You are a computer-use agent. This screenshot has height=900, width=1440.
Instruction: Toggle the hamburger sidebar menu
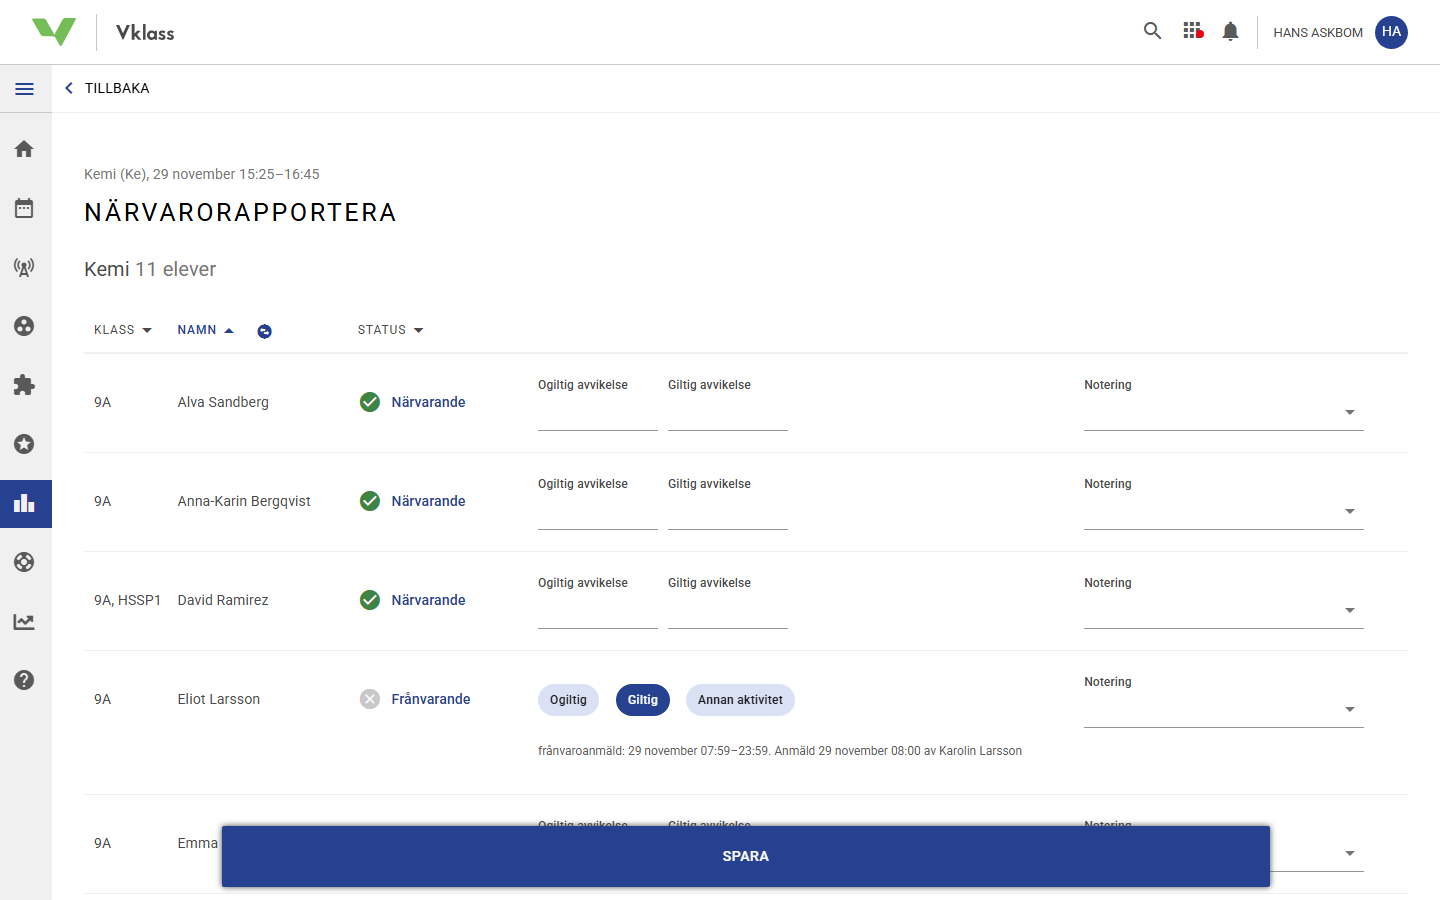pyautogui.click(x=25, y=89)
